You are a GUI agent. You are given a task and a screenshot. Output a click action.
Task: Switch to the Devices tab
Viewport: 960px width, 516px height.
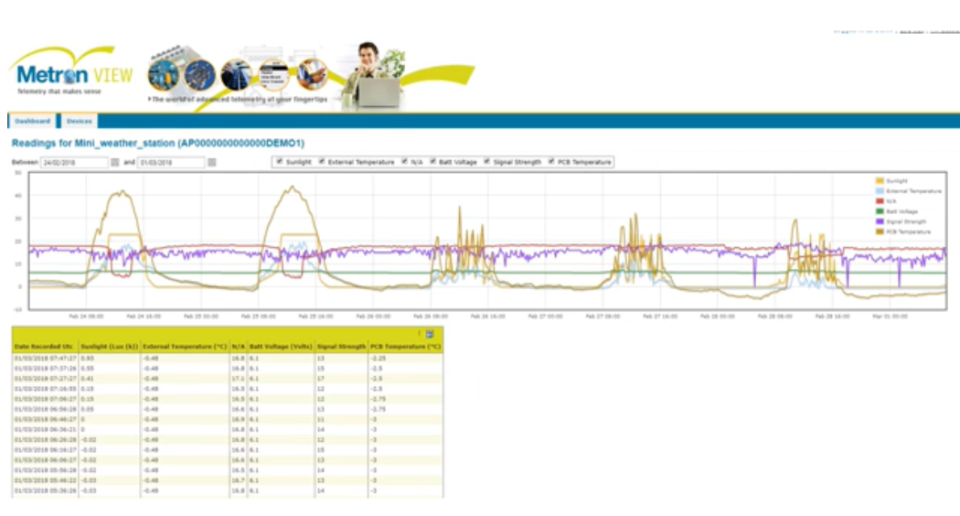point(79,121)
